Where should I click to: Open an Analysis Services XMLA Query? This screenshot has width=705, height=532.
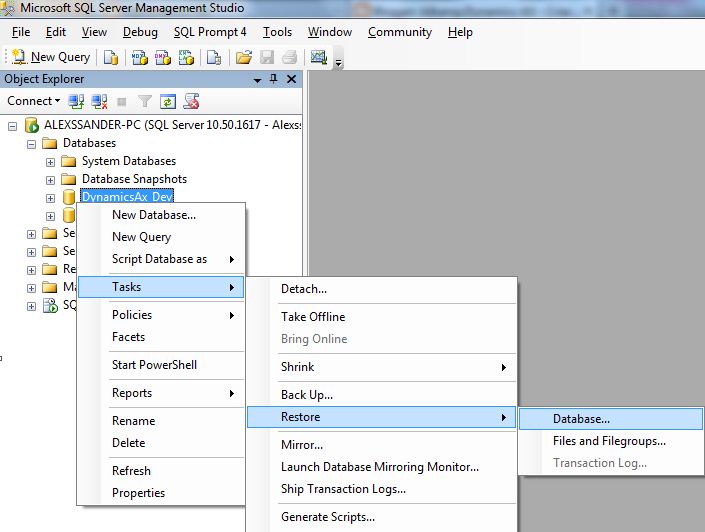[x=186, y=58]
